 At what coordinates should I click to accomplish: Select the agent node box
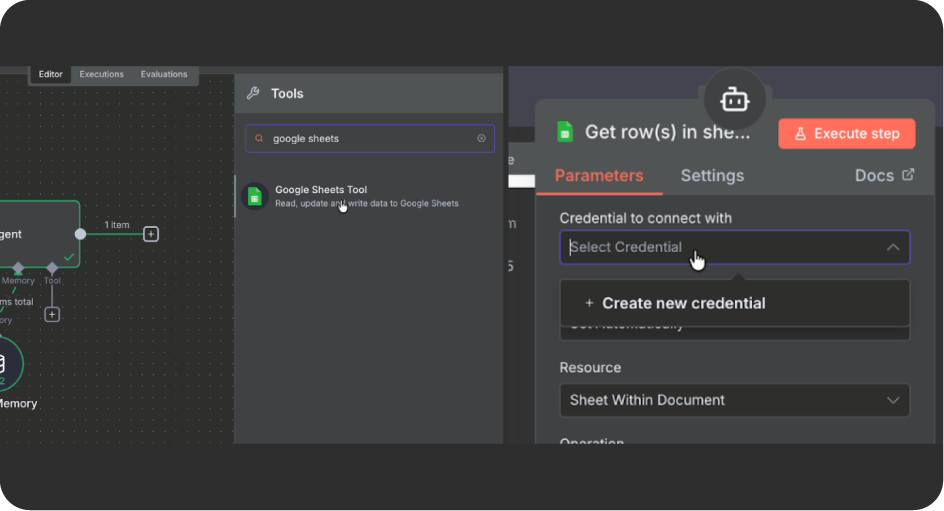pyautogui.click(x=39, y=234)
